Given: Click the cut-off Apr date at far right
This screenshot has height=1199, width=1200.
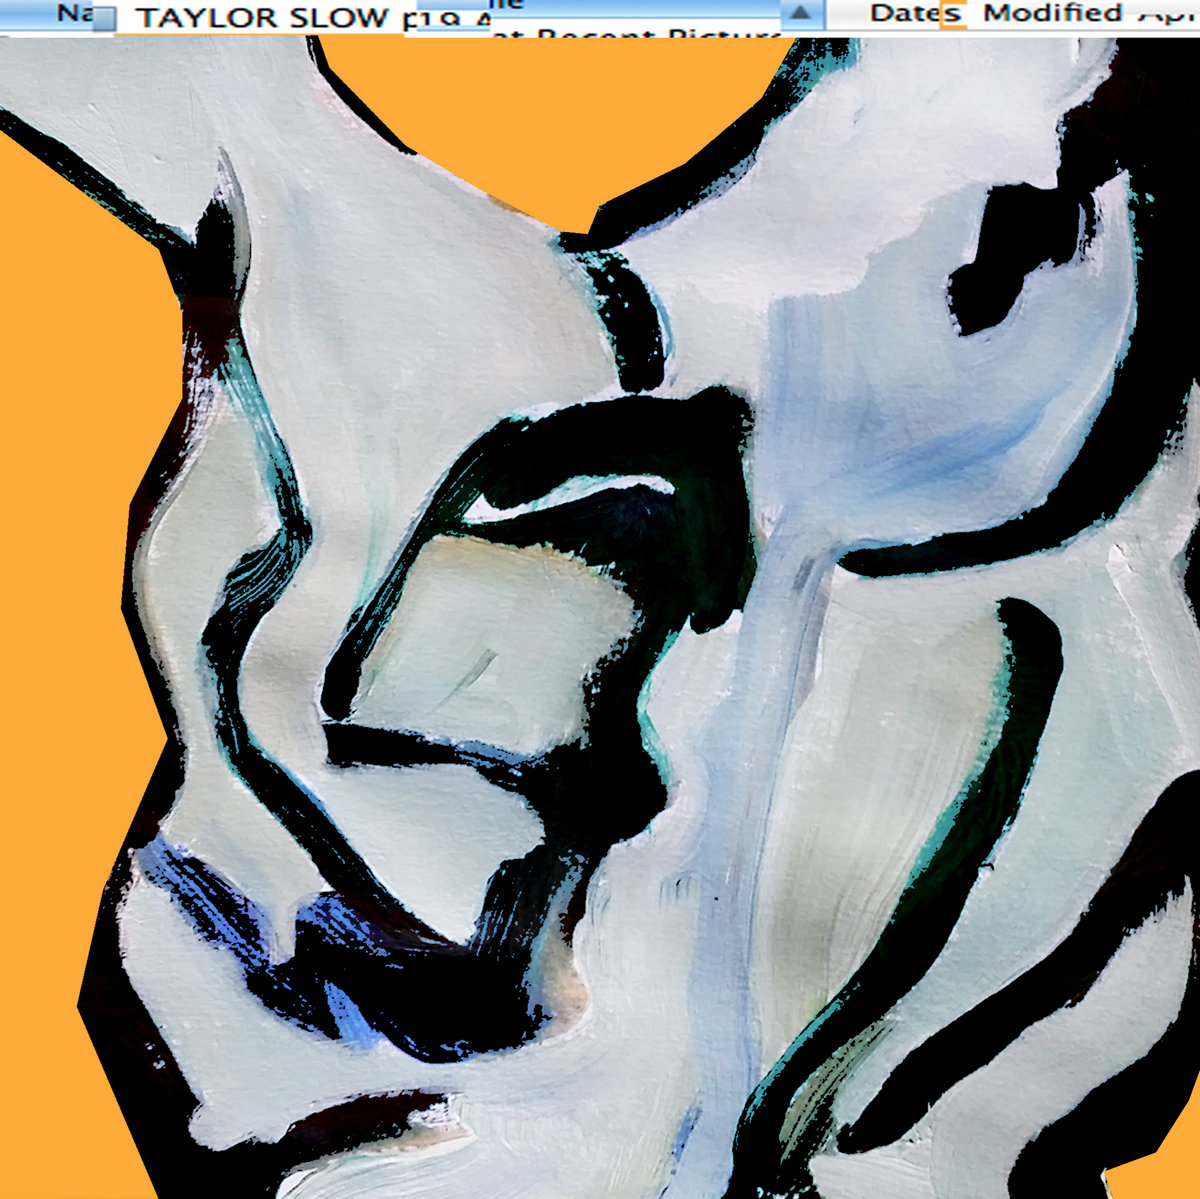Looking at the screenshot, I should pos(1166,13).
